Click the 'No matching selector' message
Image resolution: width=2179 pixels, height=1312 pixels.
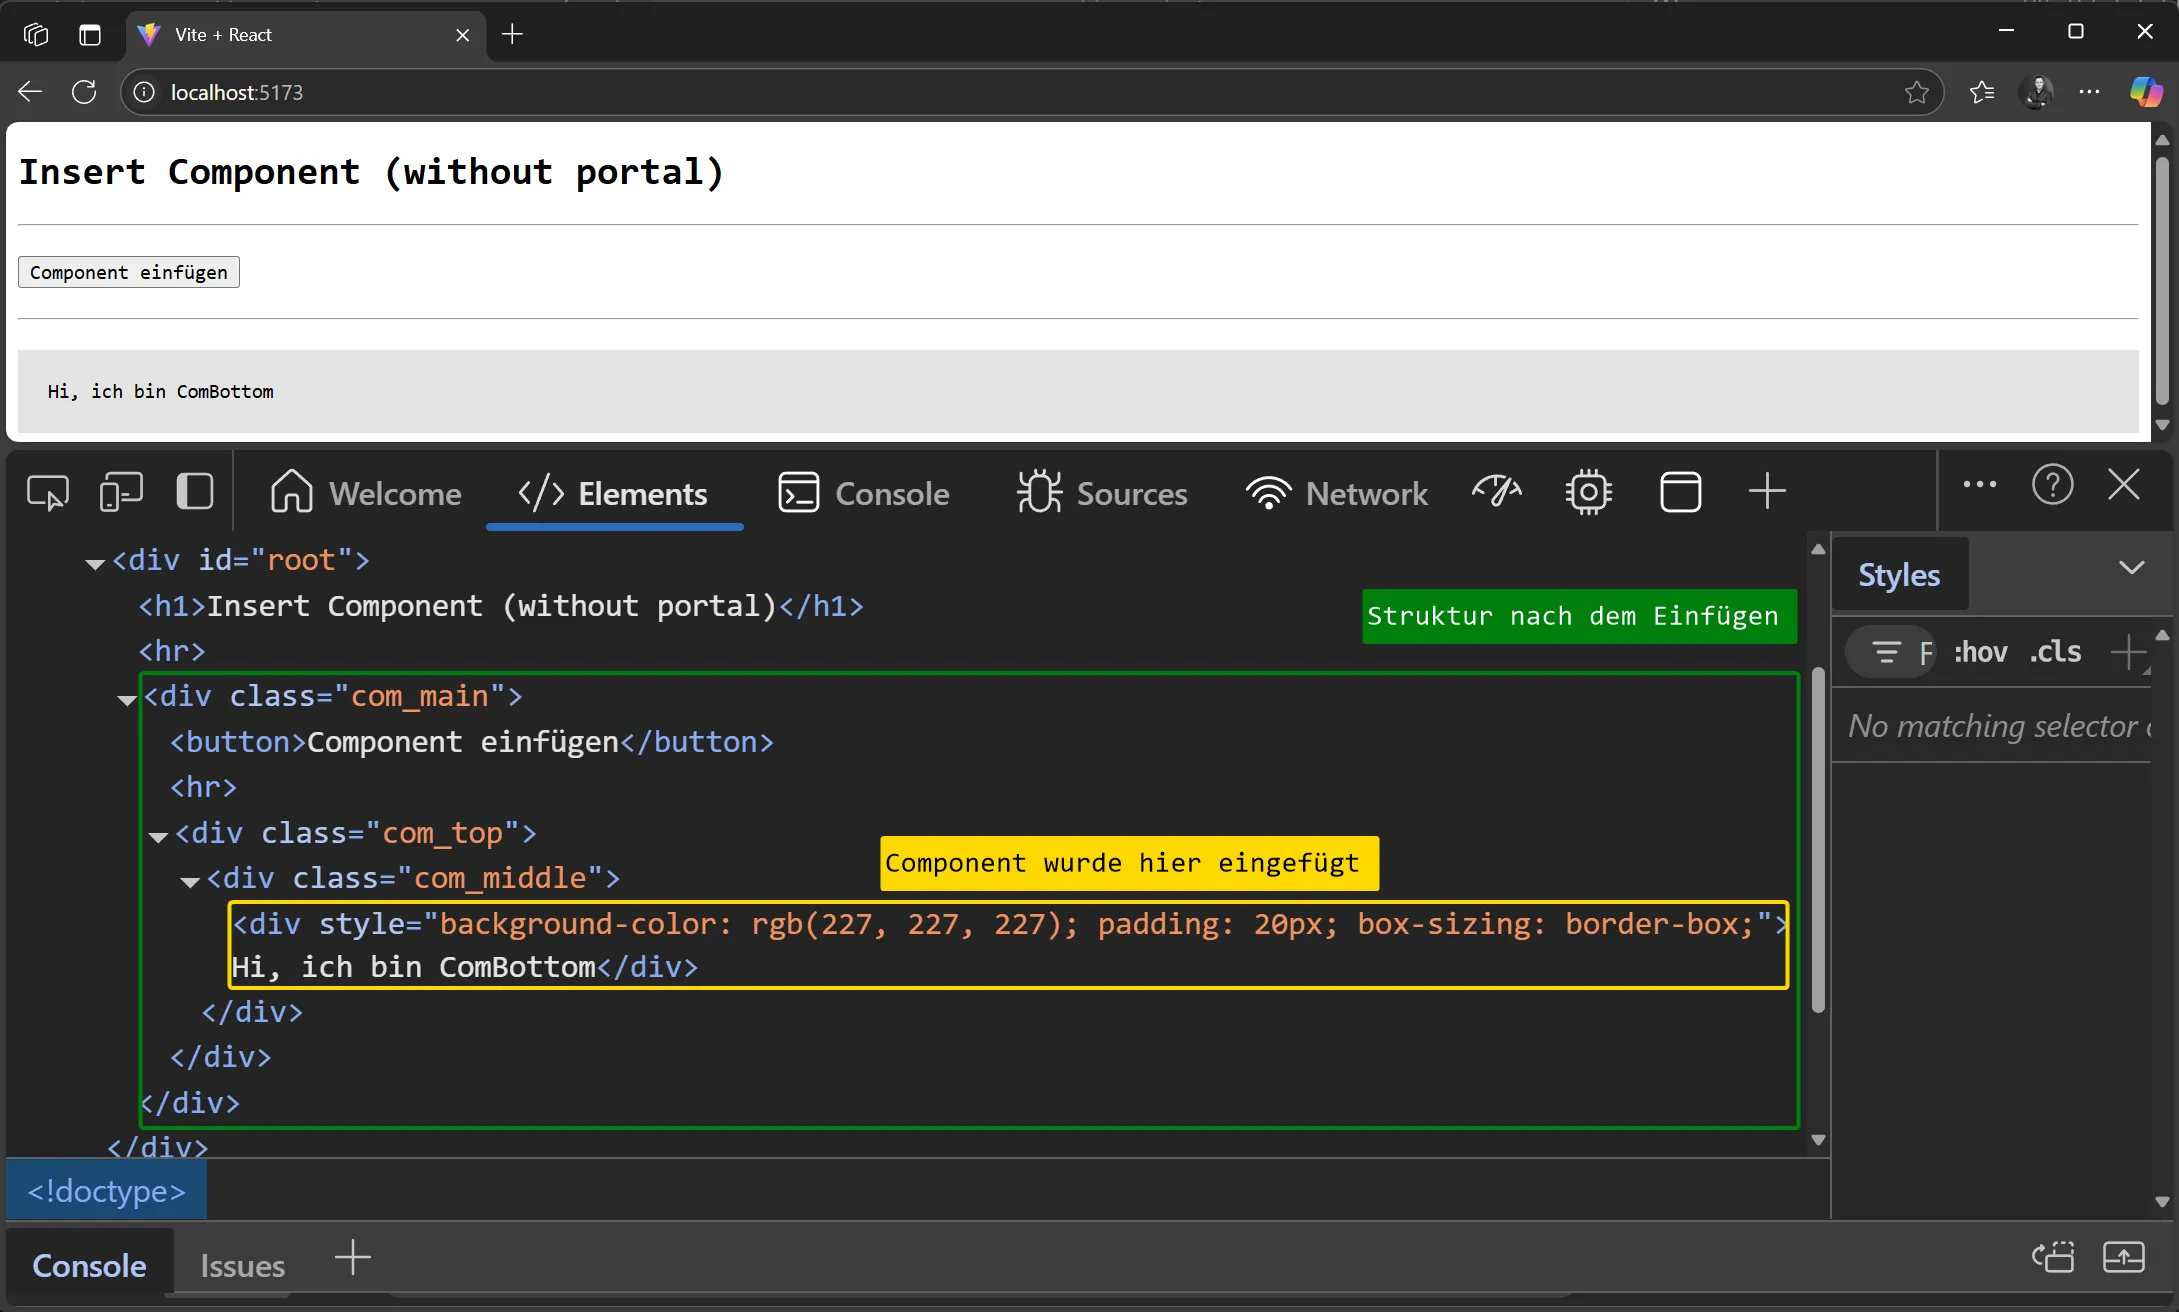1999,725
